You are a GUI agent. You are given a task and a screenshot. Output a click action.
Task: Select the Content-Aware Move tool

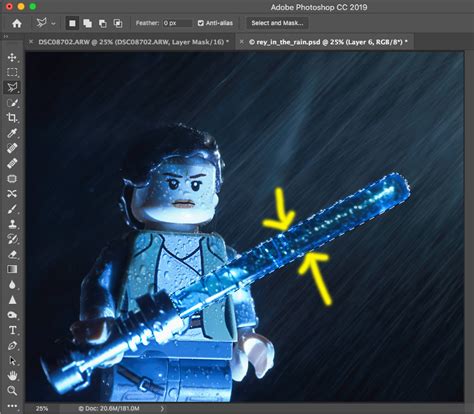click(12, 194)
